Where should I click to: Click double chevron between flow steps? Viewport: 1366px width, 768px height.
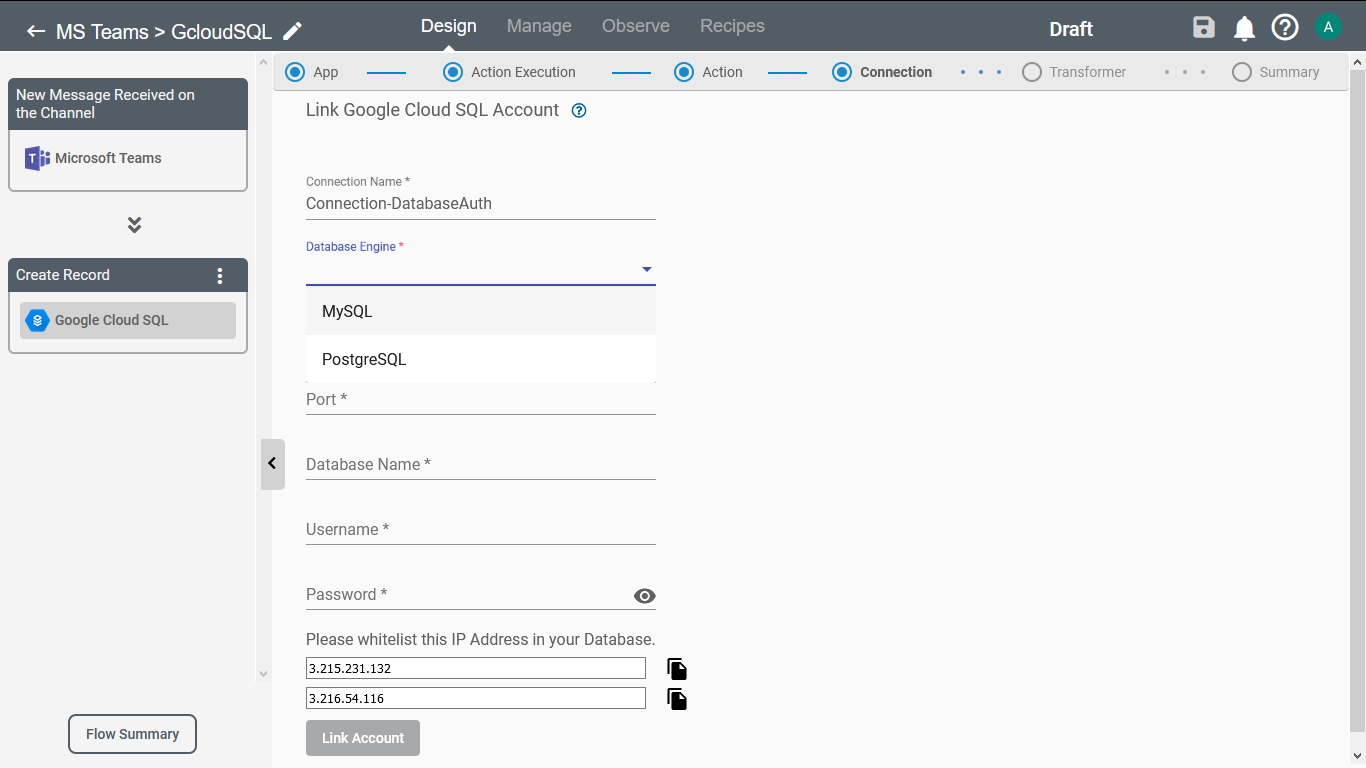click(134, 225)
